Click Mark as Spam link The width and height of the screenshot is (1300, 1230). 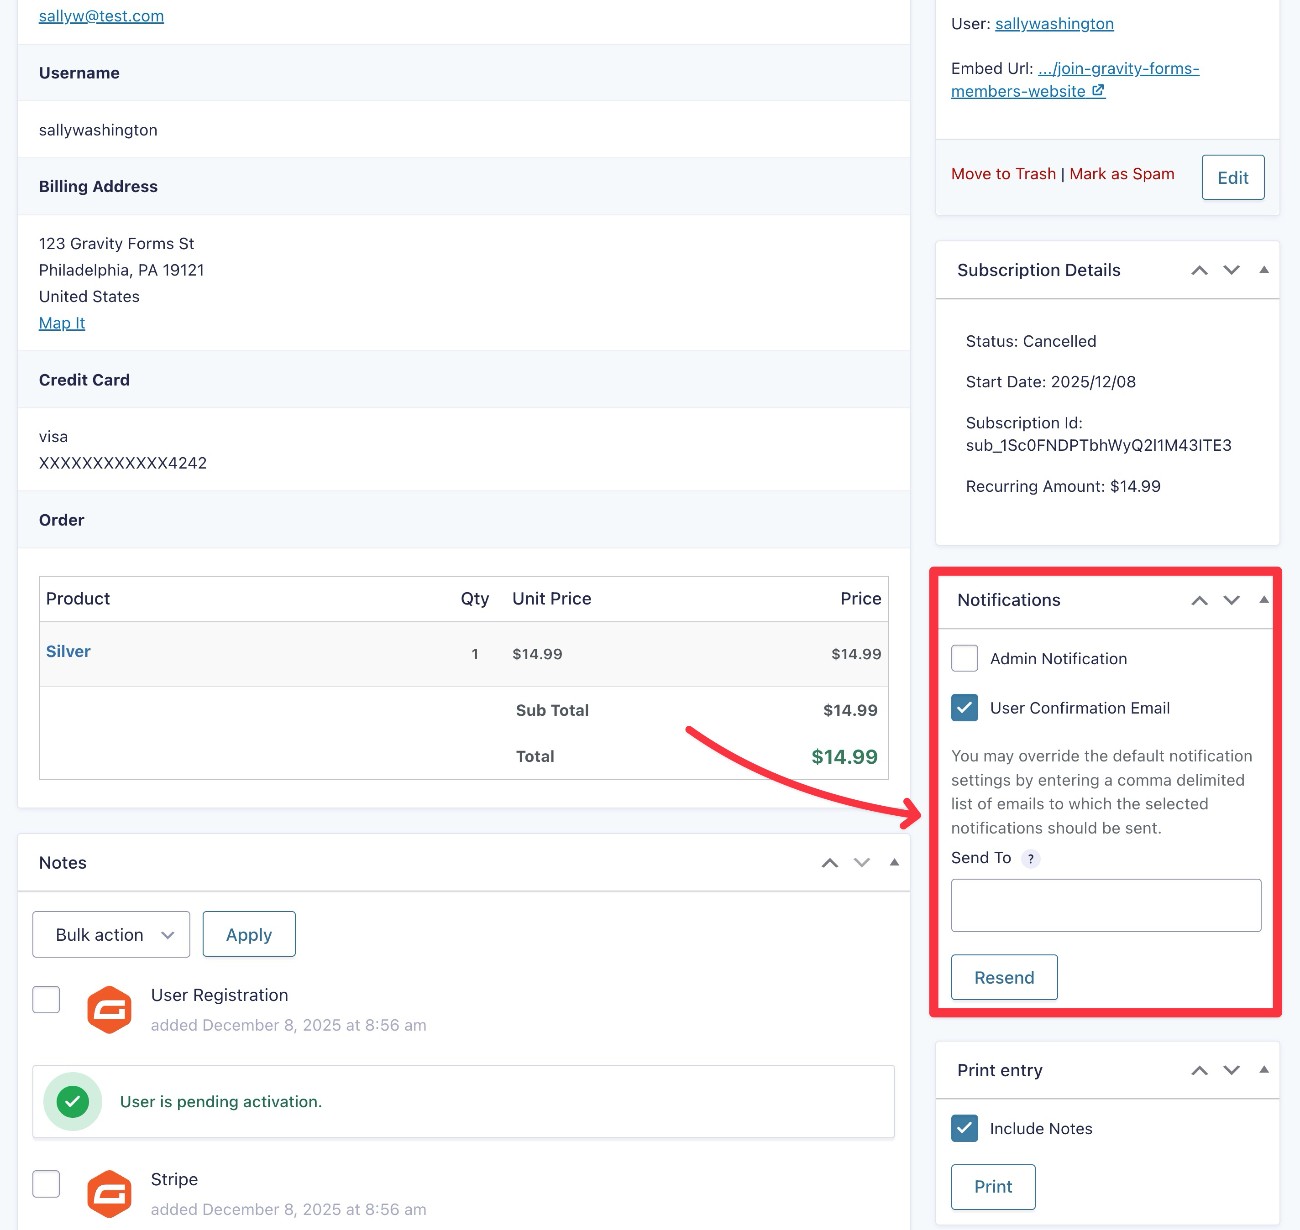(1122, 174)
